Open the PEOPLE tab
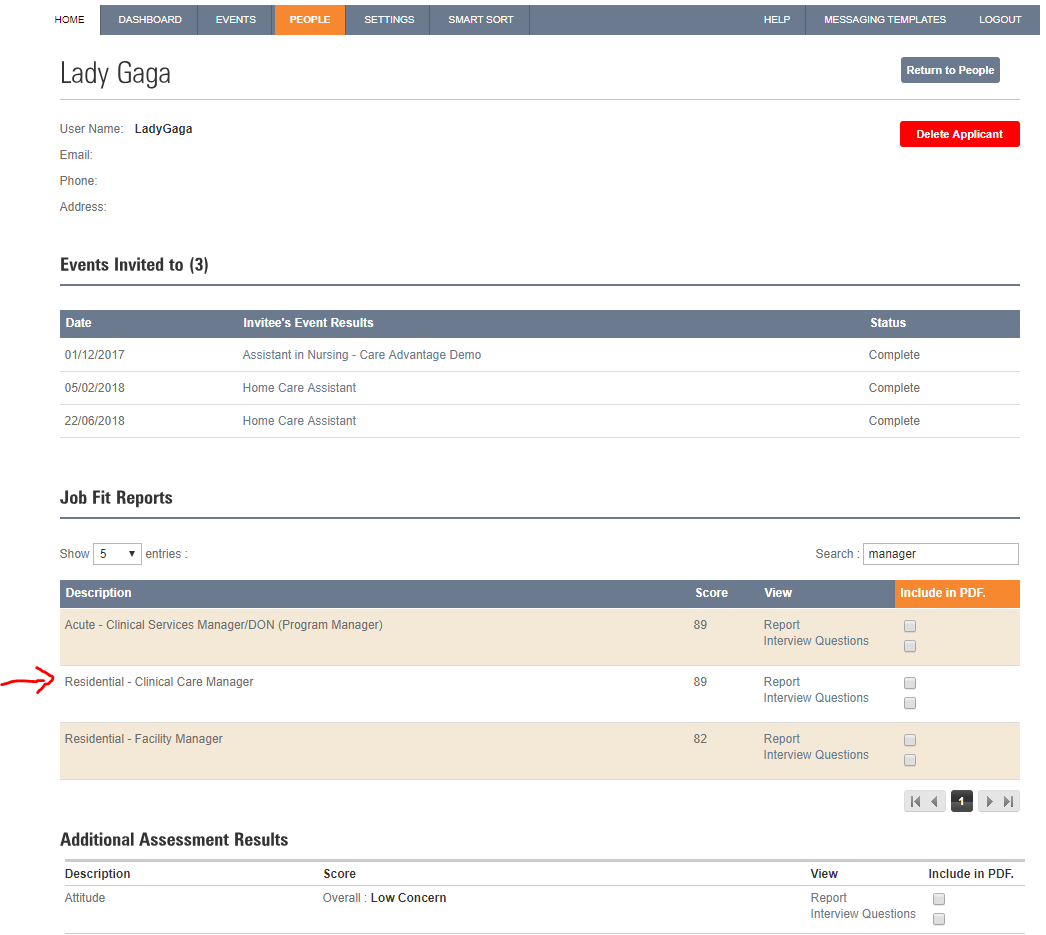The image size is (1046, 935). click(x=310, y=19)
